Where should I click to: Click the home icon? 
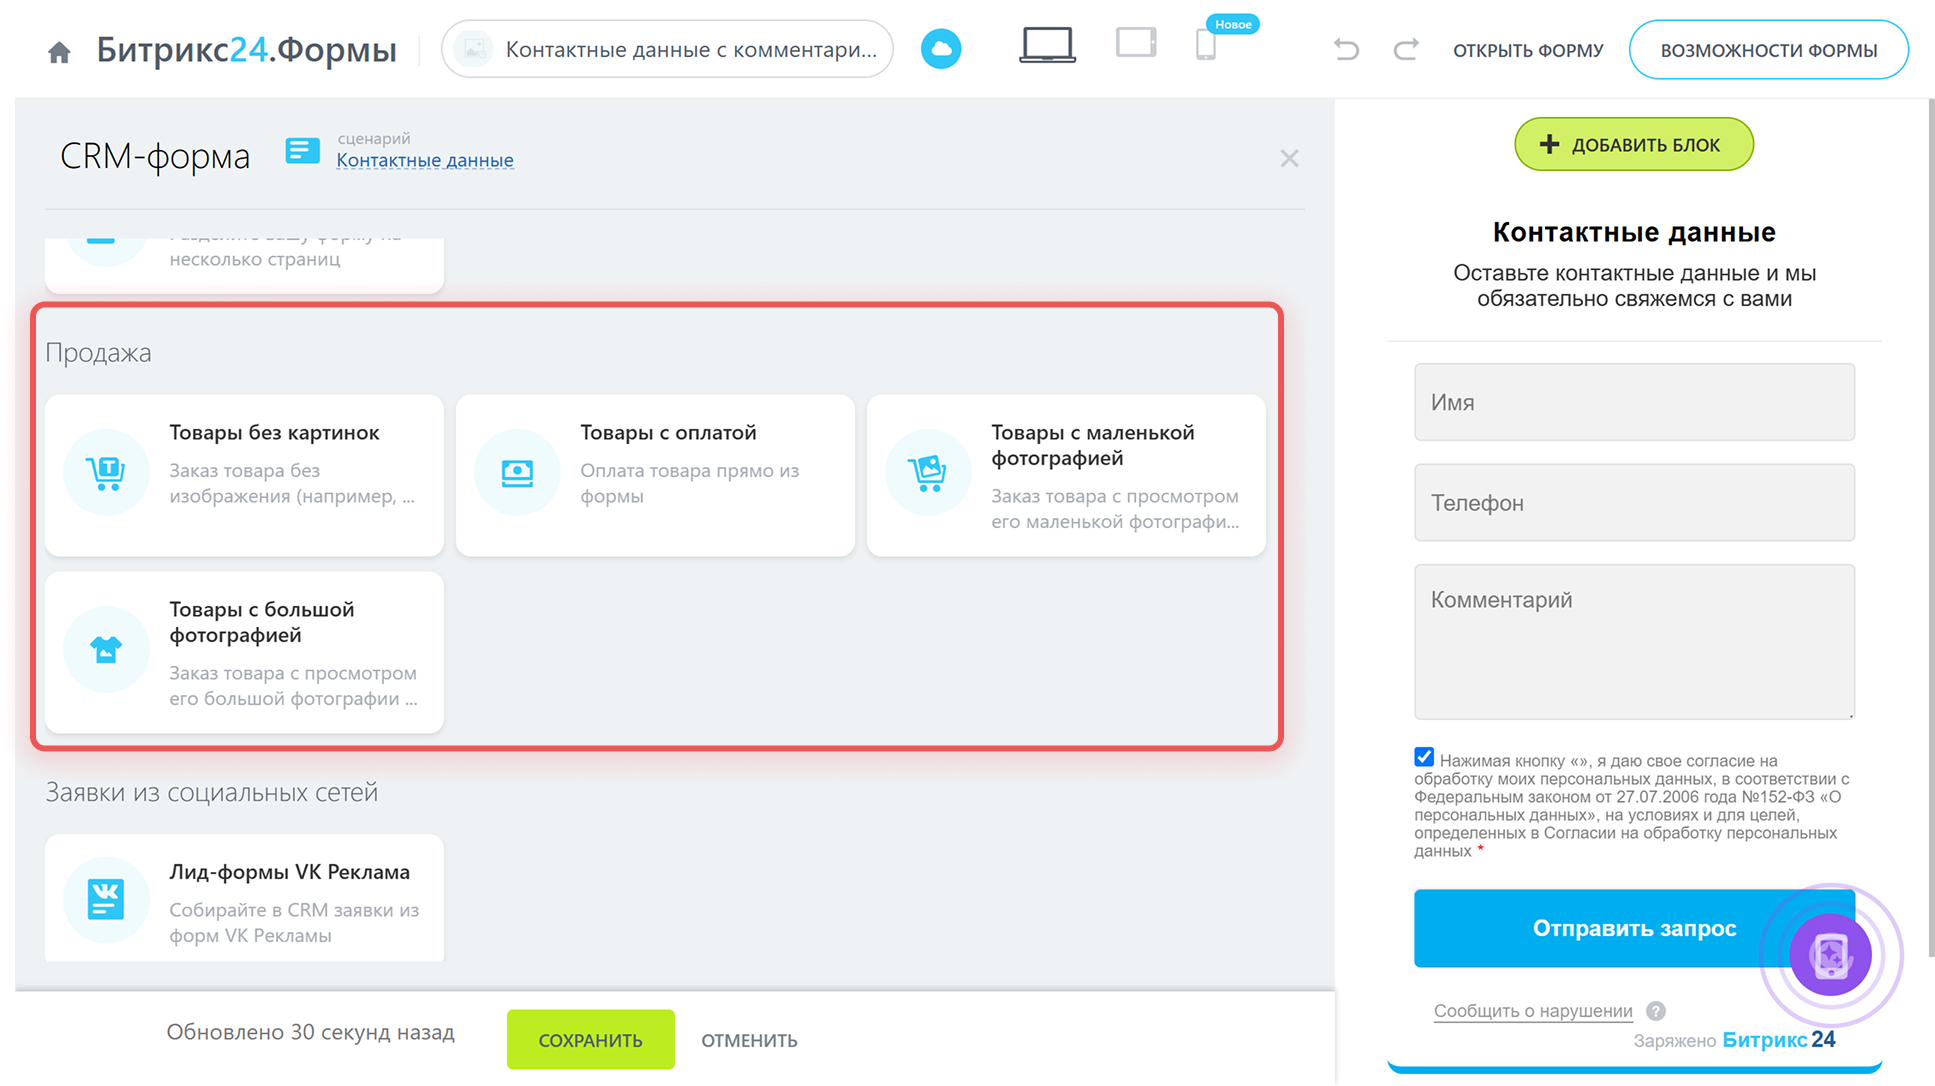(59, 51)
